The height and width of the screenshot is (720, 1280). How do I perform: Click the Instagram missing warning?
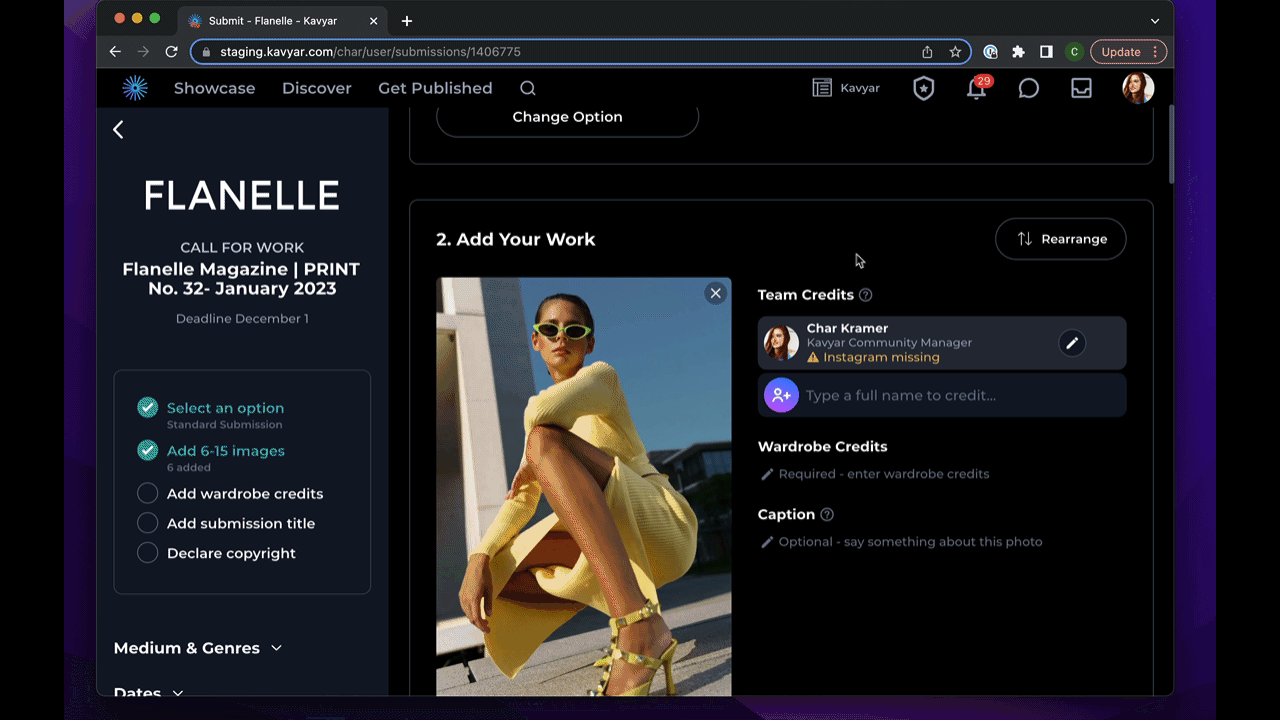[x=873, y=357]
